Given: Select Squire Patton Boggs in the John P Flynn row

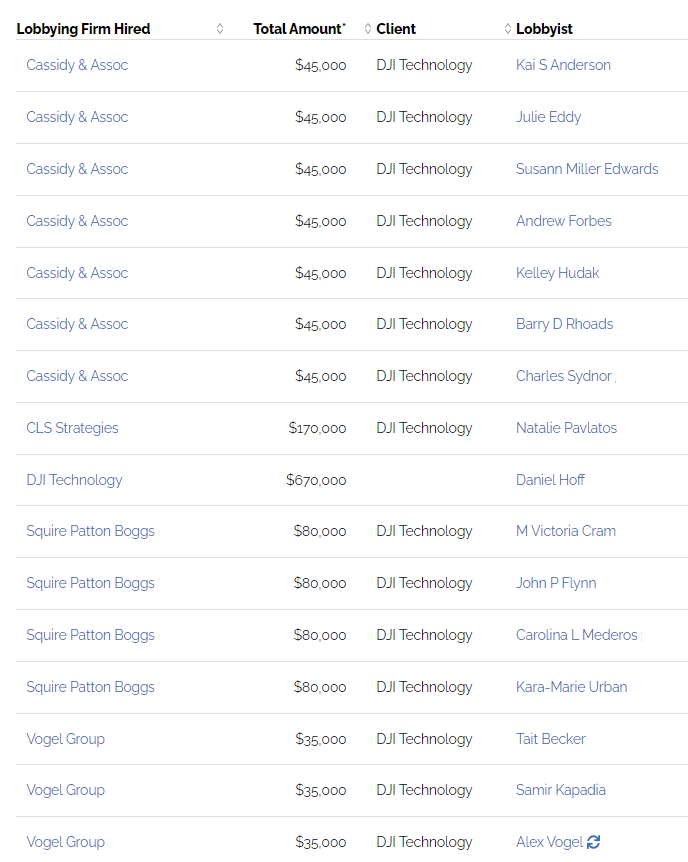Looking at the screenshot, I should tap(90, 583).
